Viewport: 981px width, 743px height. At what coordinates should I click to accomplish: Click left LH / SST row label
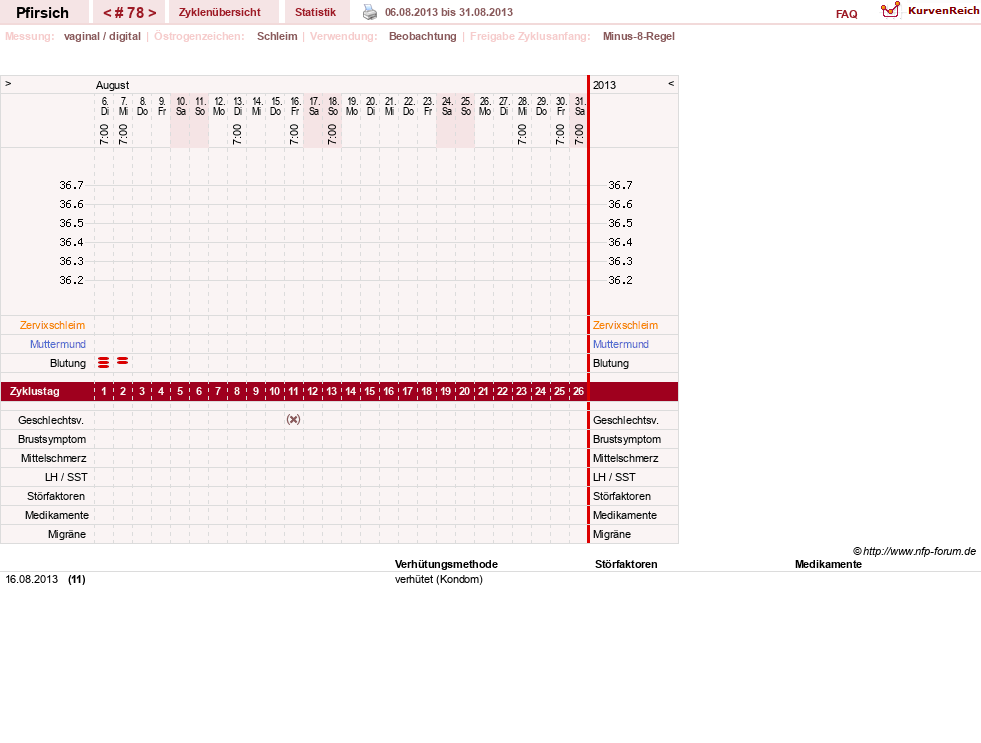click(66, 477)
